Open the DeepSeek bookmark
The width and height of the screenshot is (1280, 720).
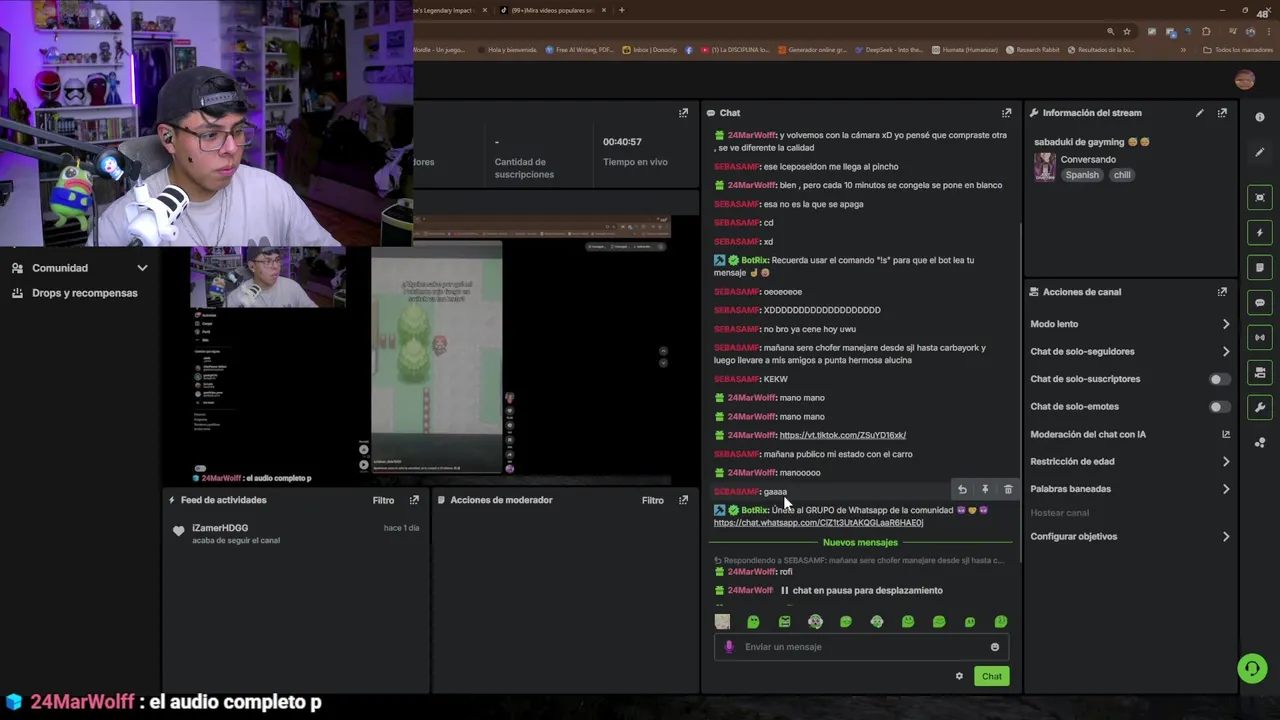point(888,50)
